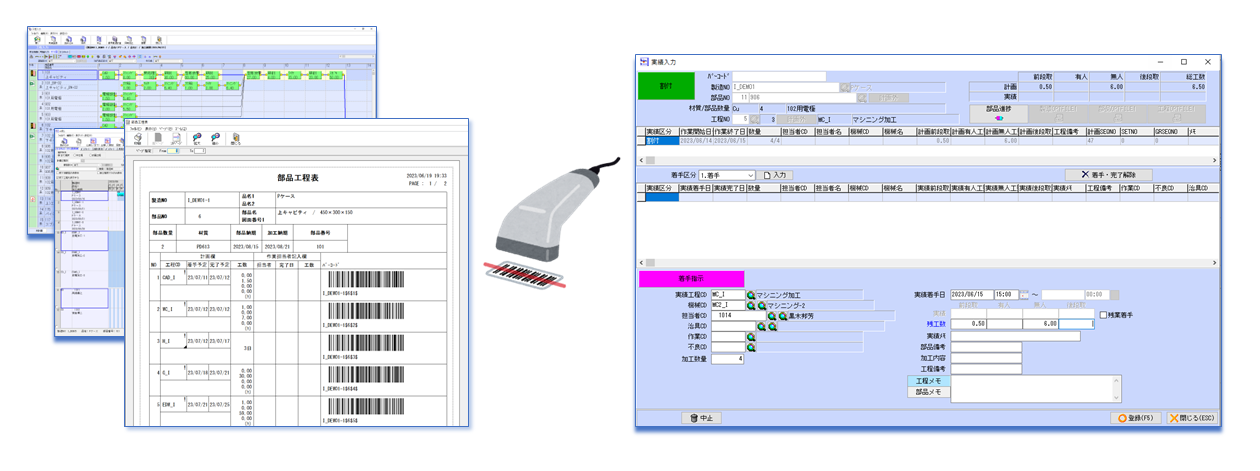Click greyed search icon beside 工程NO field

pos(754,119)
